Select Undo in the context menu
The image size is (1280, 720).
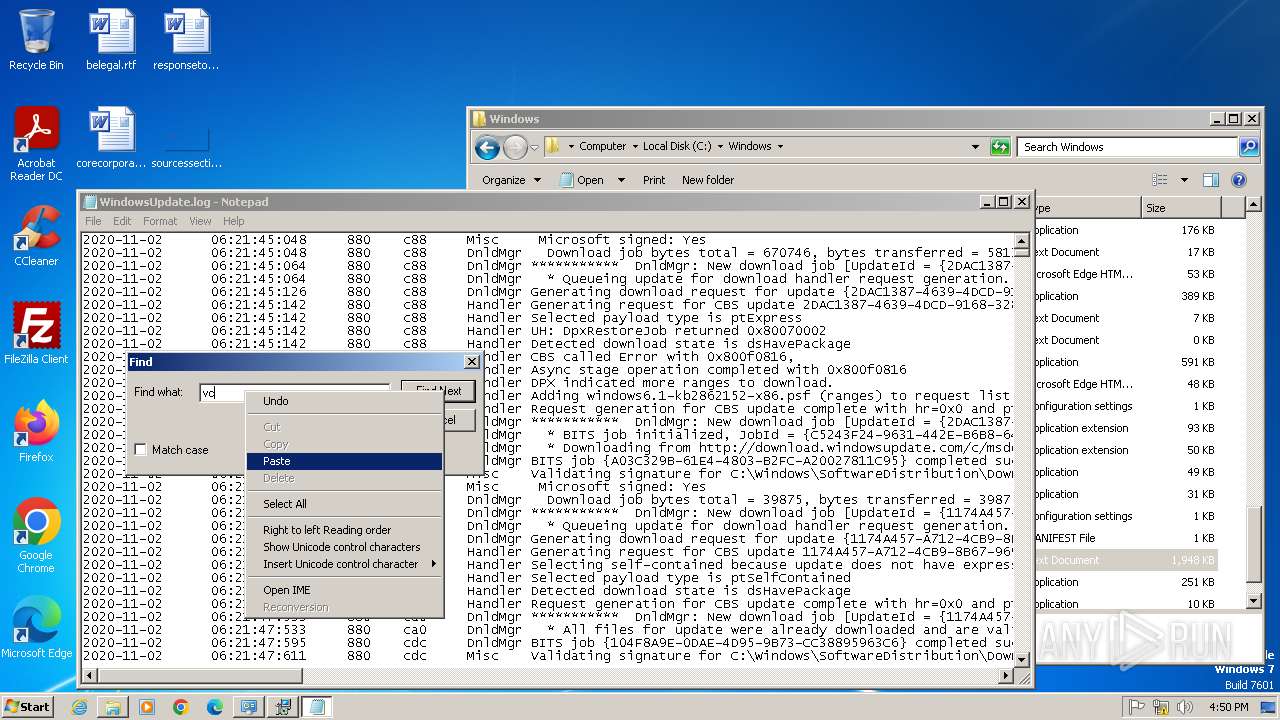(344, 401)
